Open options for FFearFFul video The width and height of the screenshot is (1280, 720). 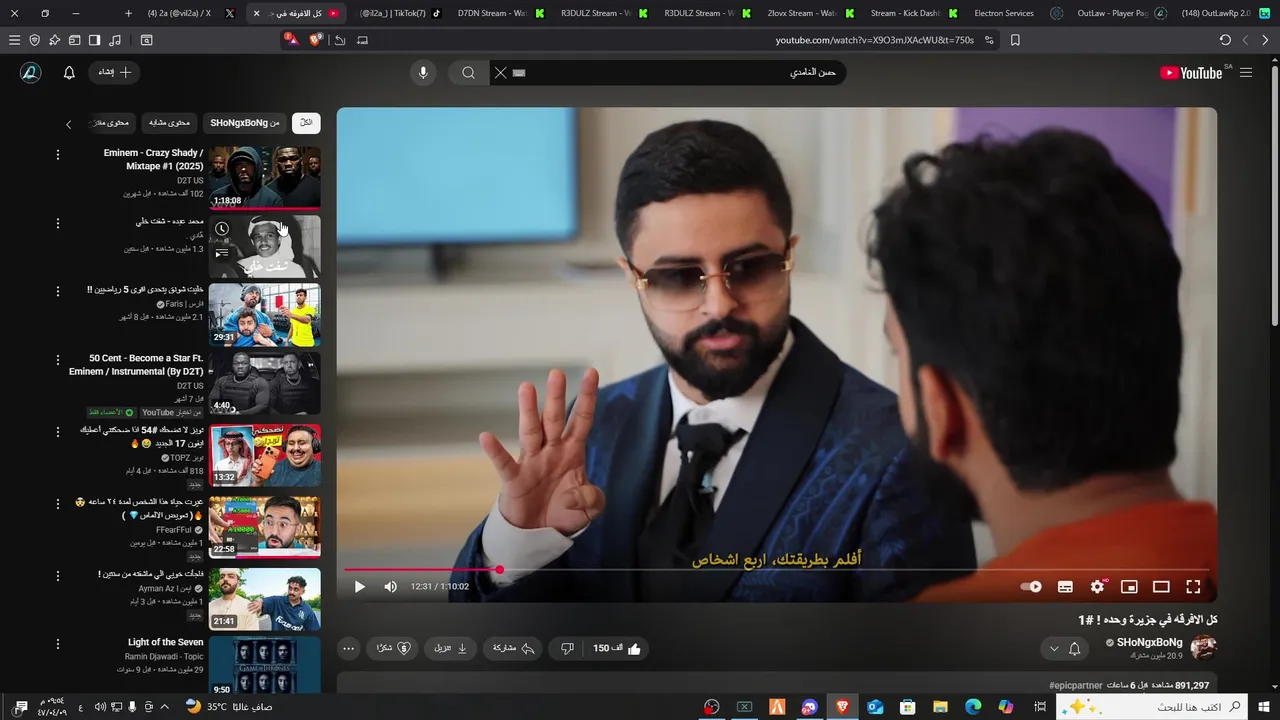[x=57, y=504]
